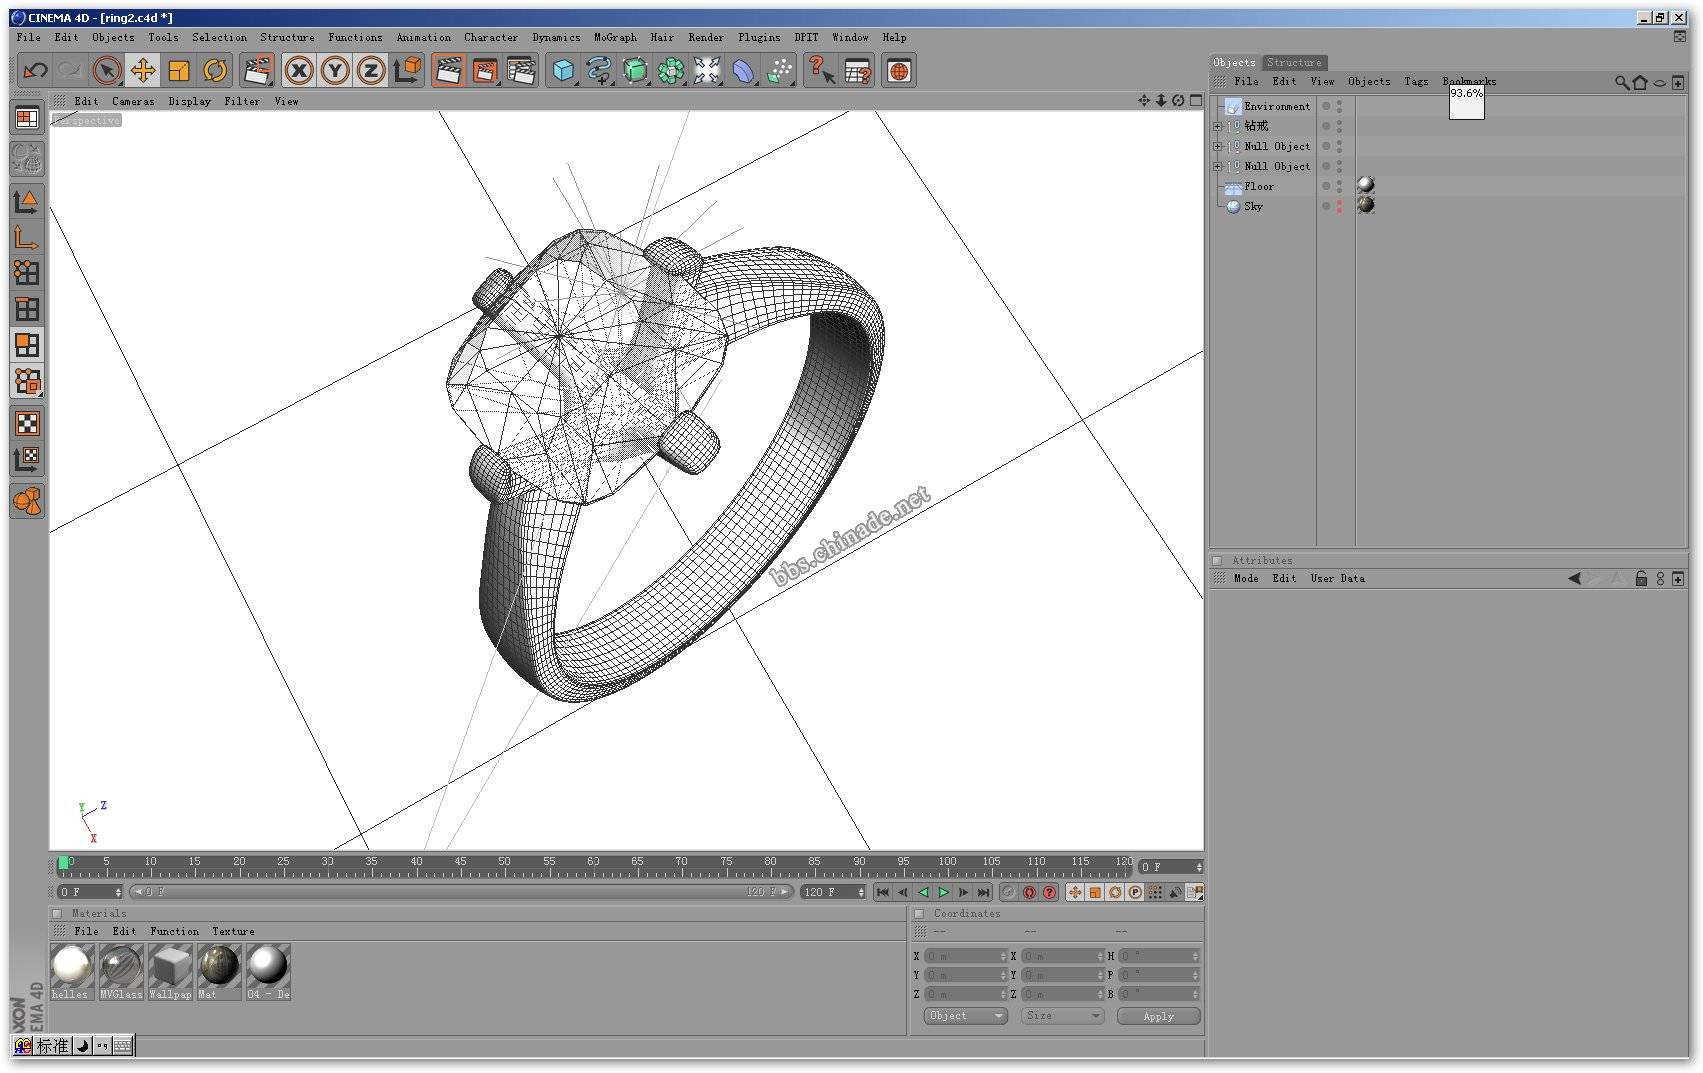1703x1073 pixels.
Task: Switch to the Structure tab
Action: click(1294, 62)
